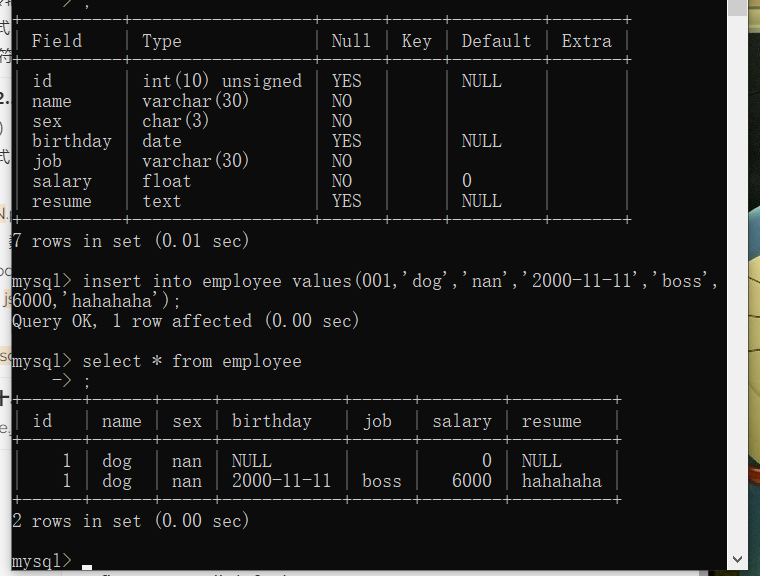This screenshot has width=760, height=576.
Task: Click the 'select * from employee' command
Action: [192, 361]
